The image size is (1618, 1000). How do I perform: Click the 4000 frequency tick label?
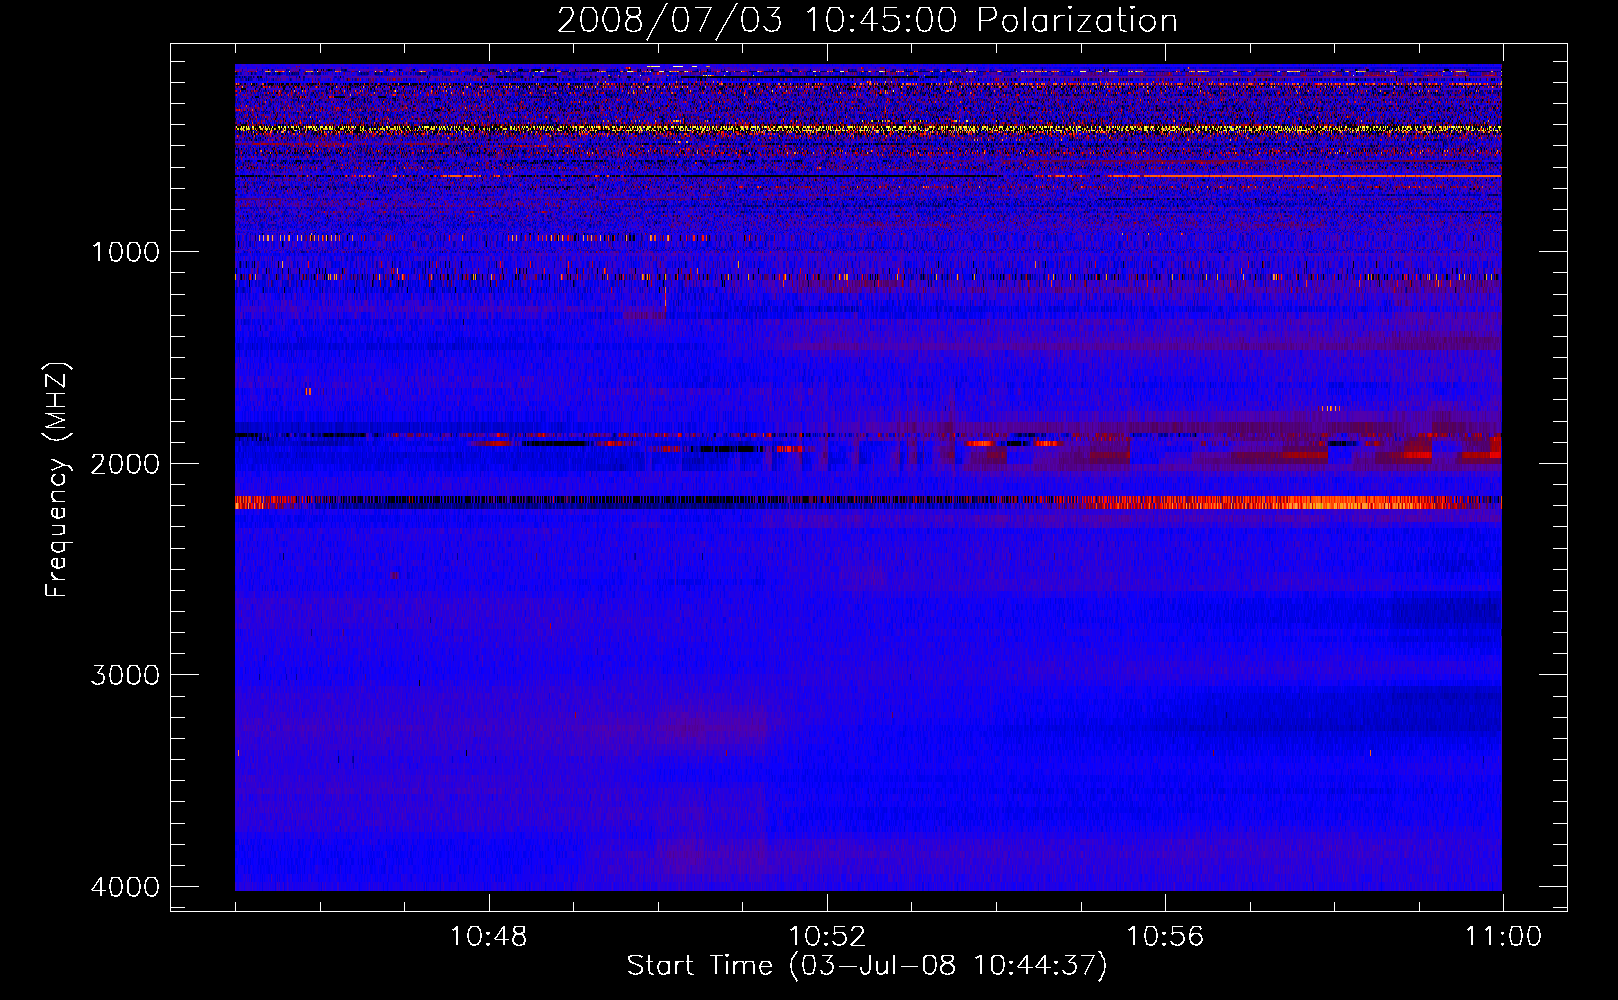125,887
